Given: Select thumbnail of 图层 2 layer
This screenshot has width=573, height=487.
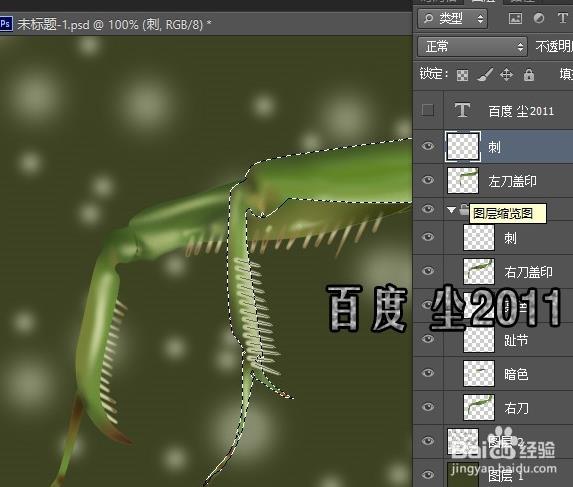Looking at the screenshot, I should point(463,441).
